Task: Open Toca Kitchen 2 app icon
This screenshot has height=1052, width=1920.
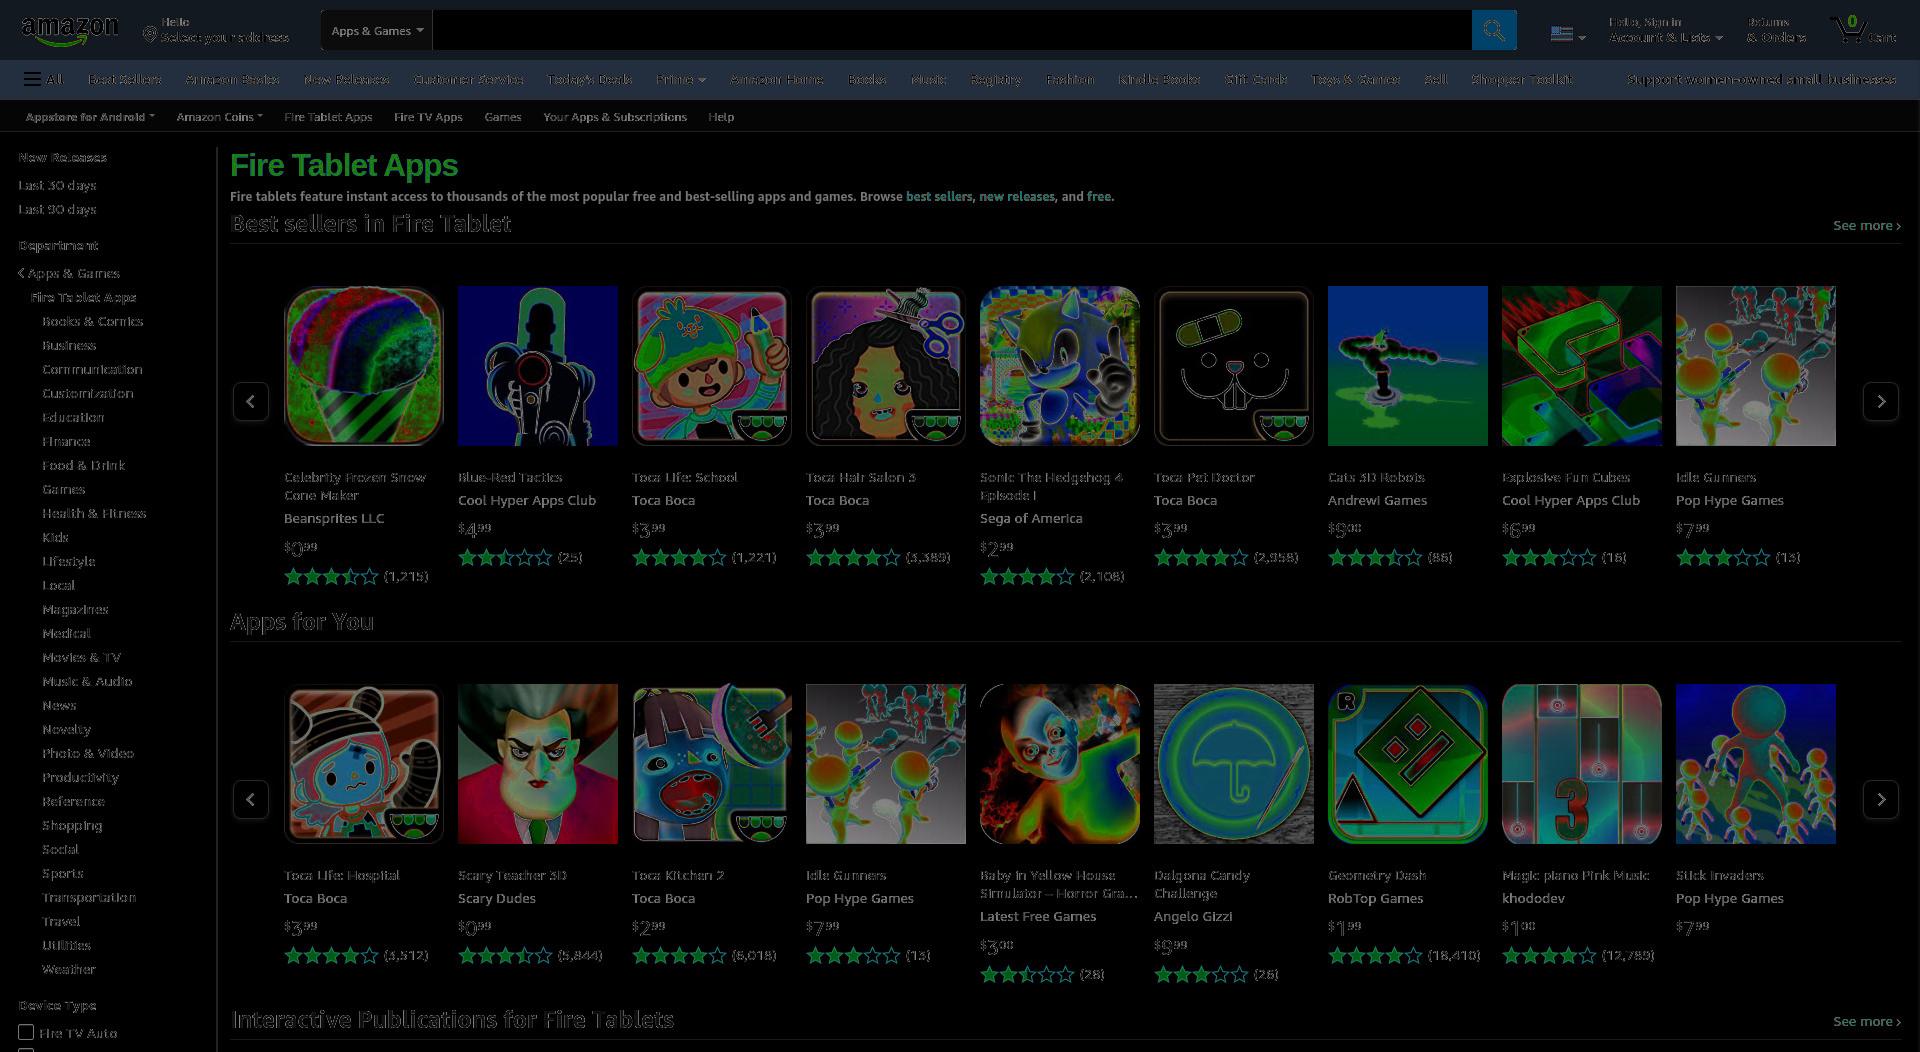Action: coord(712,764)
